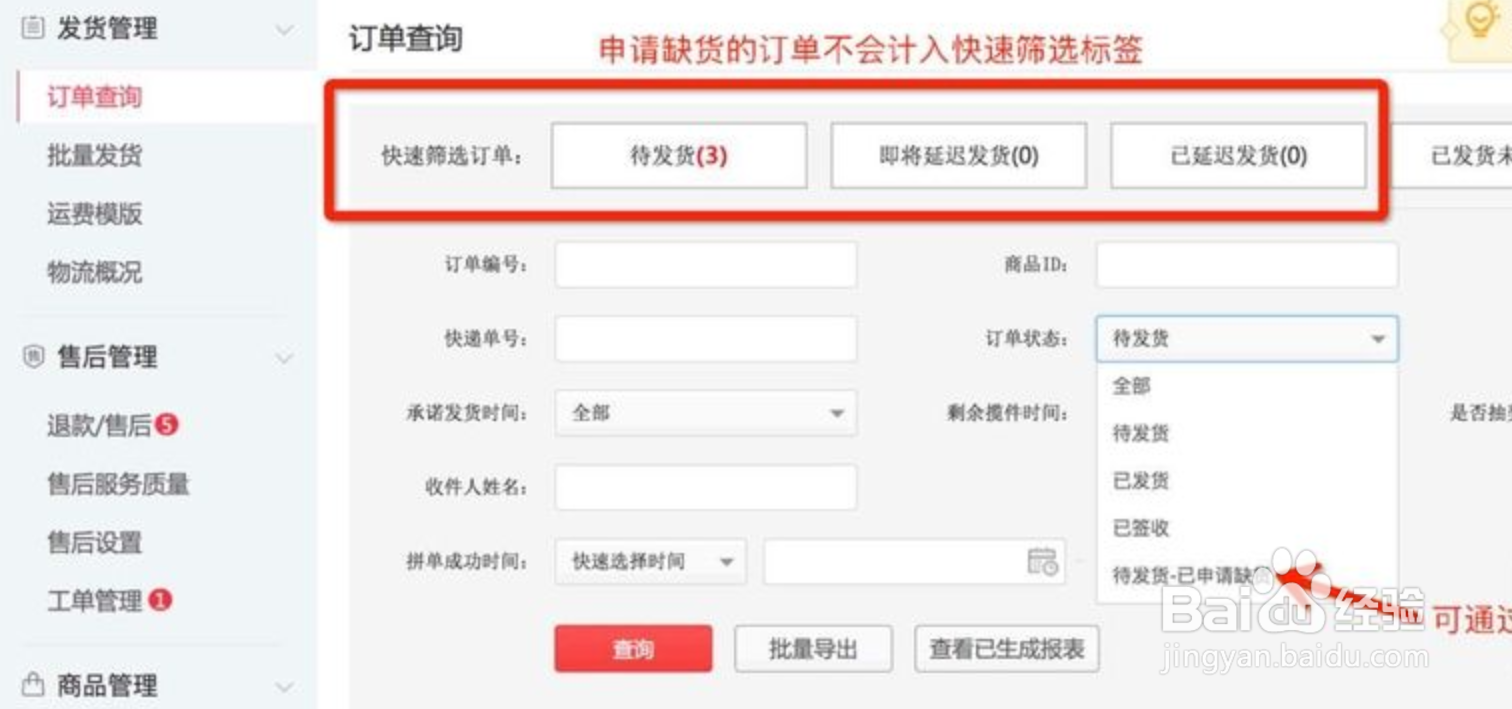Click the 商品管理 bag icon
This screenshot has width=1512, height=709.
click(x=33, y=685)
